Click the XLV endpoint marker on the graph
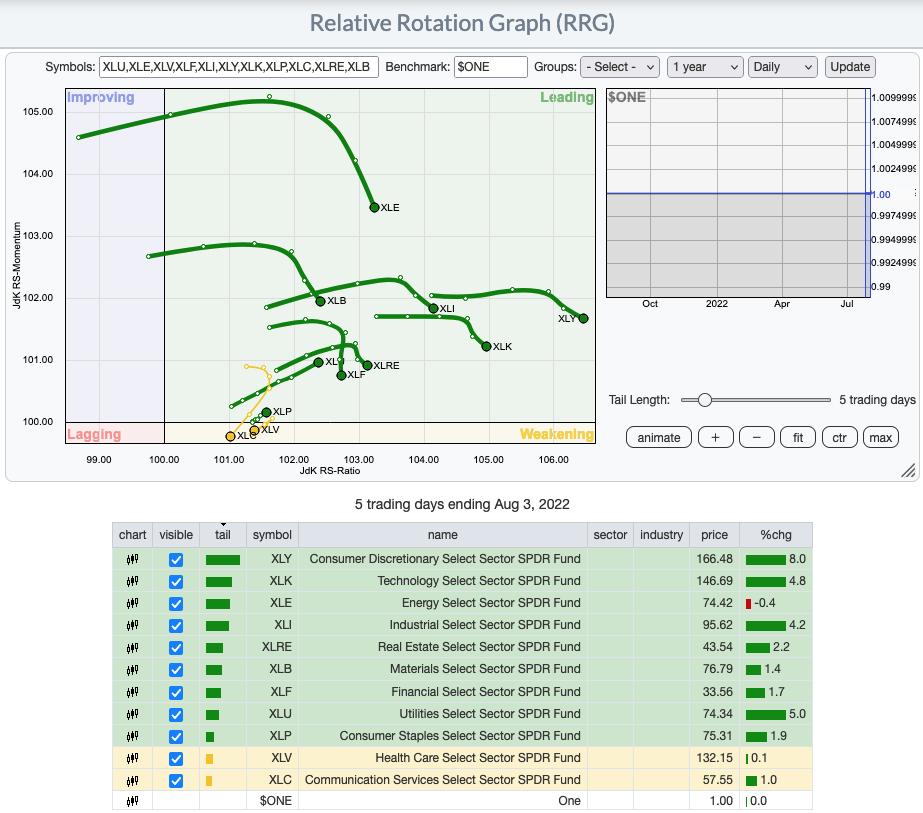This screenshot has height=813, width=923. coord(254,430)
